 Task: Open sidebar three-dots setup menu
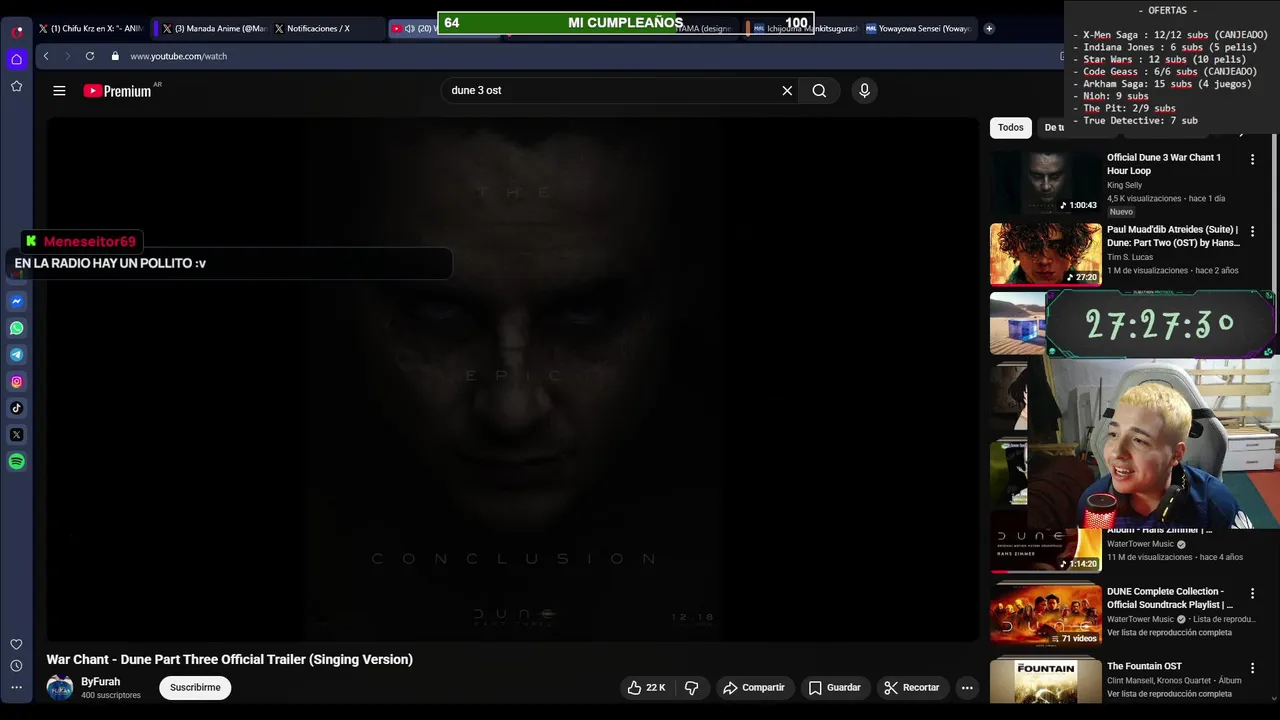point(17,687)
